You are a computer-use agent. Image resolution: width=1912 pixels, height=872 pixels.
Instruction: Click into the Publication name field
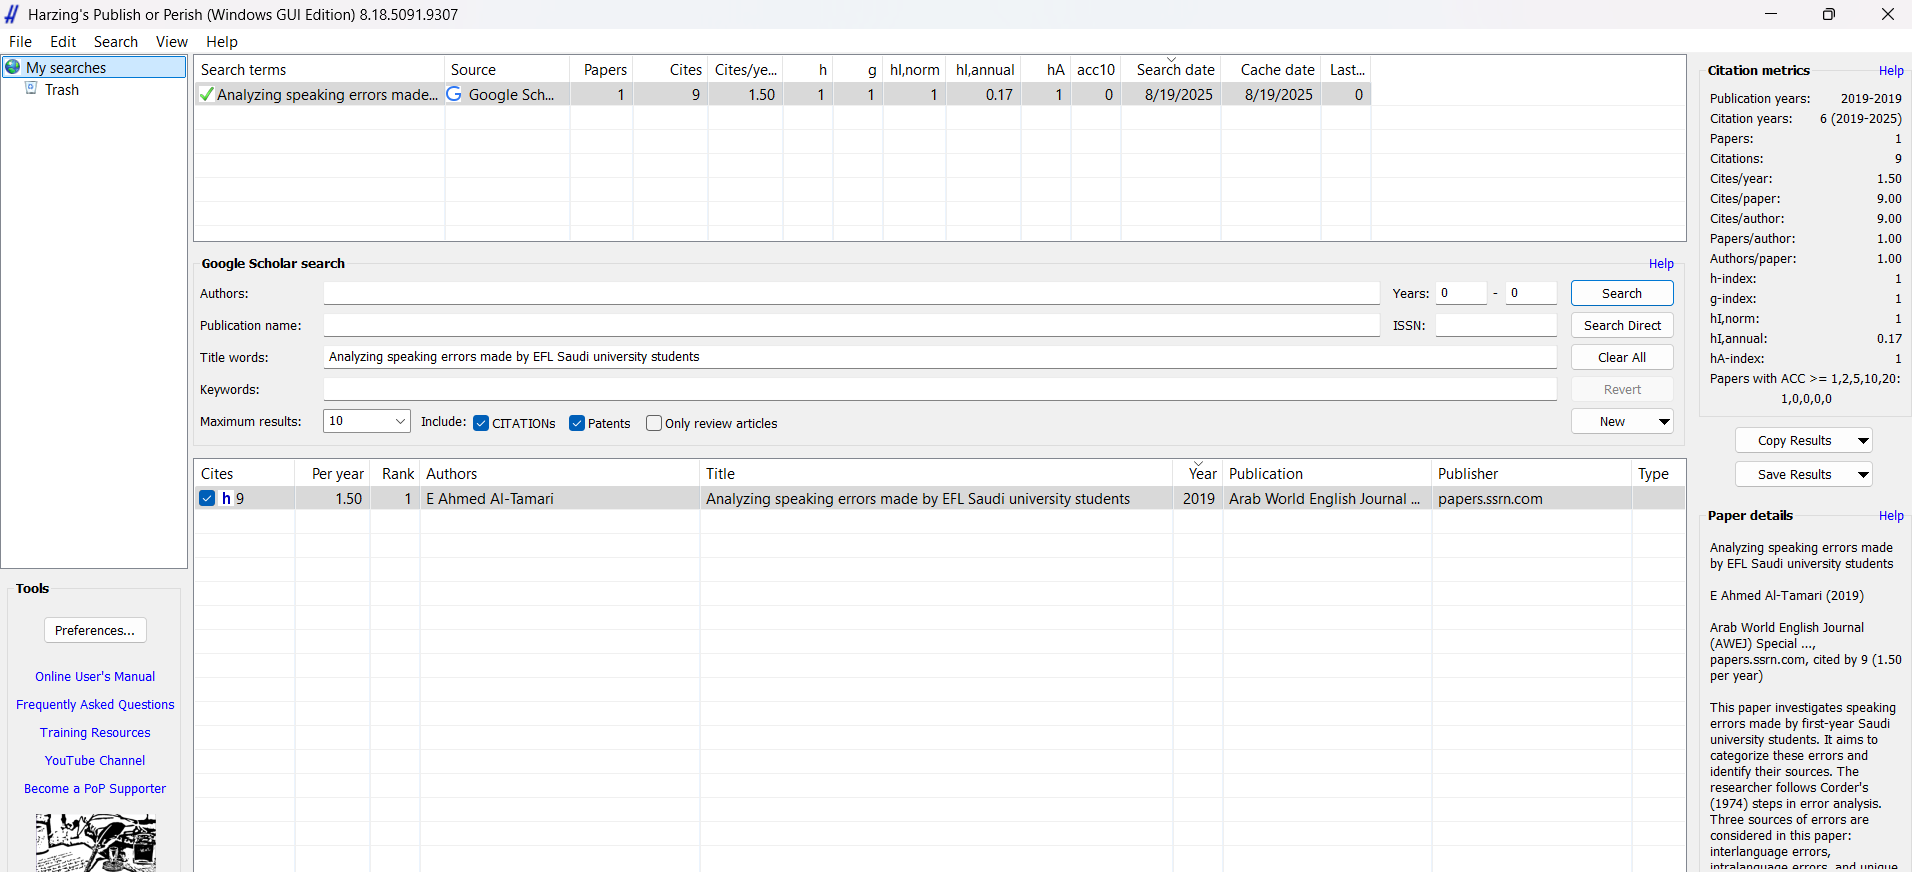[851, 325]
